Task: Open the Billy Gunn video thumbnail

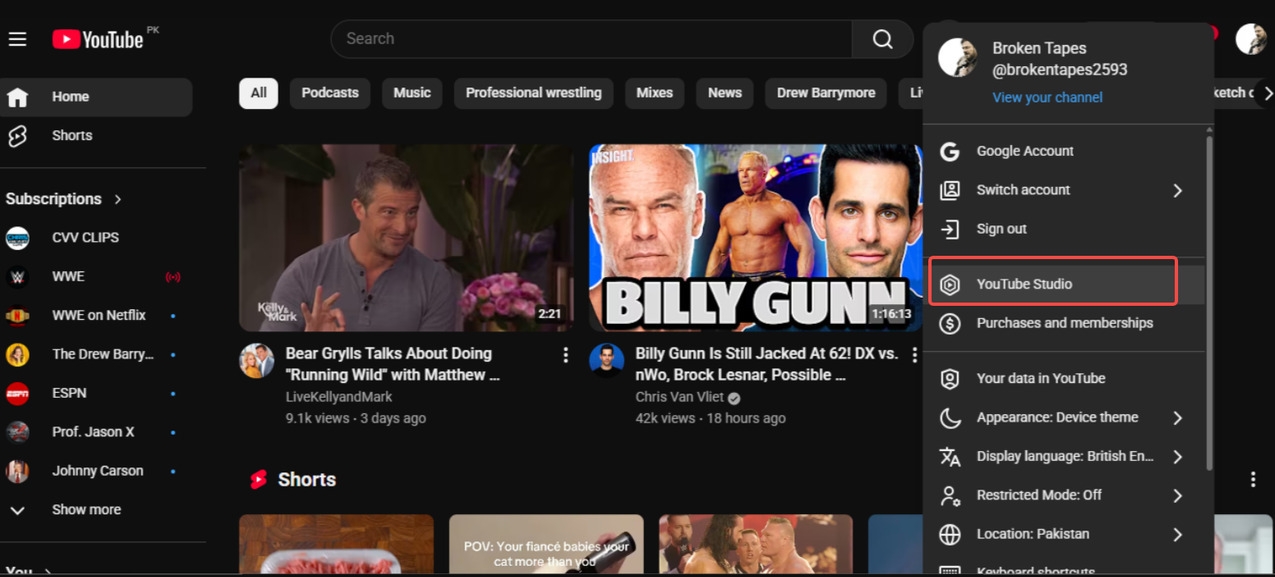Action: point(755,238)
